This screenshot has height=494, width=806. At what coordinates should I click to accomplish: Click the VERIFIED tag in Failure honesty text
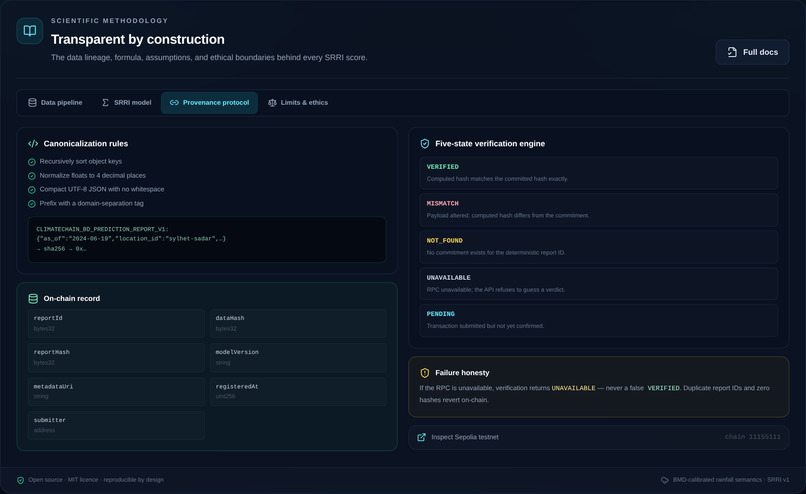663,388
